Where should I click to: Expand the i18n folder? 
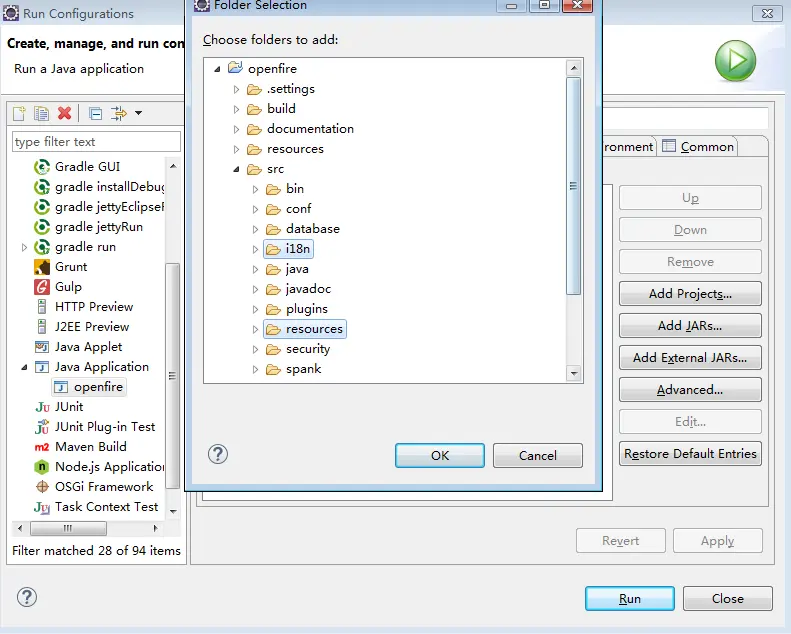255,249
